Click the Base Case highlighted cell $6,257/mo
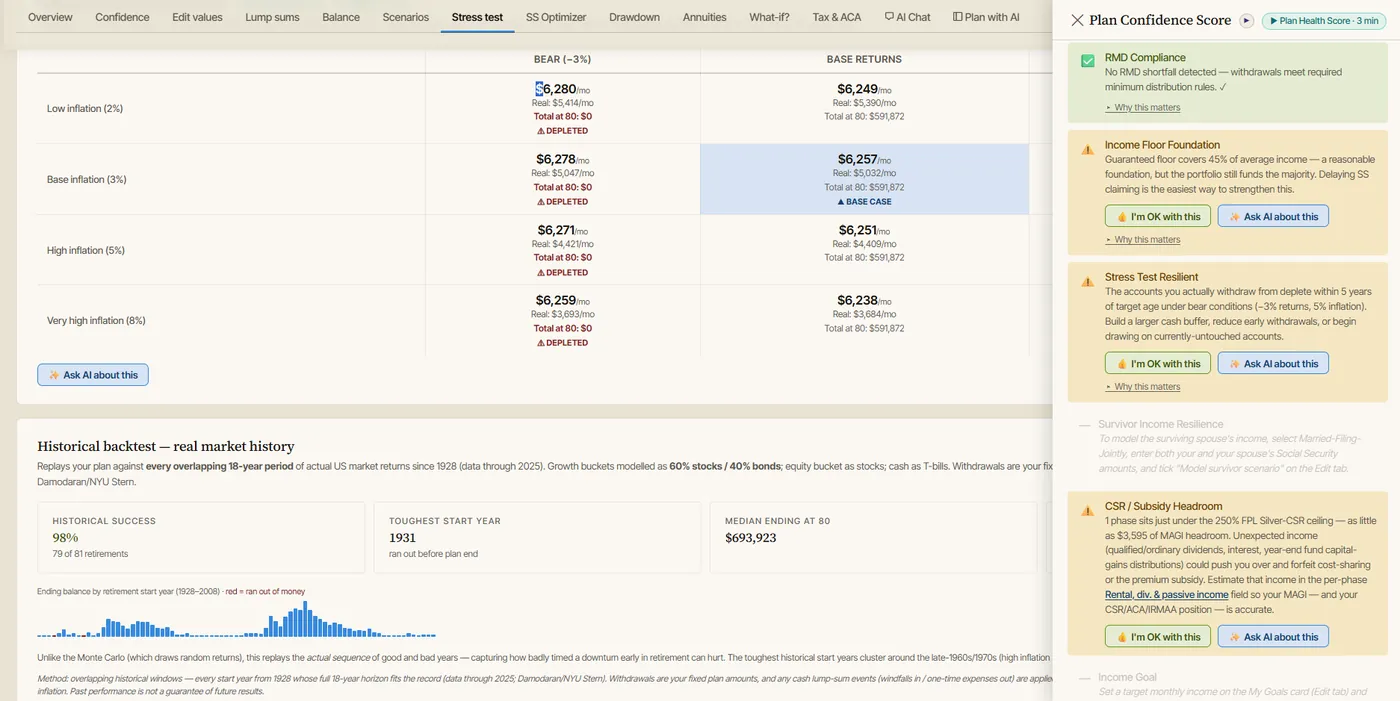 tap(864, 179)
